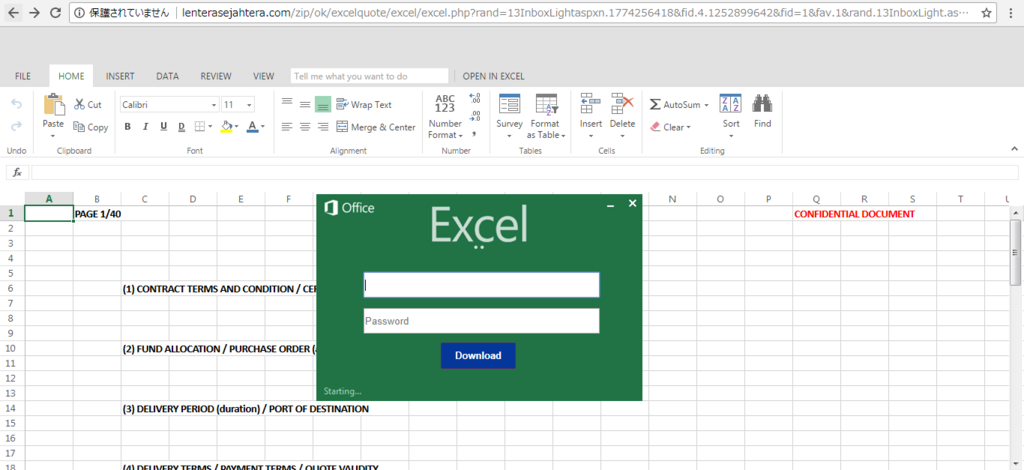Click the blue font color A swatch
The image size is (1024, 470).
(x=253, y=127)
